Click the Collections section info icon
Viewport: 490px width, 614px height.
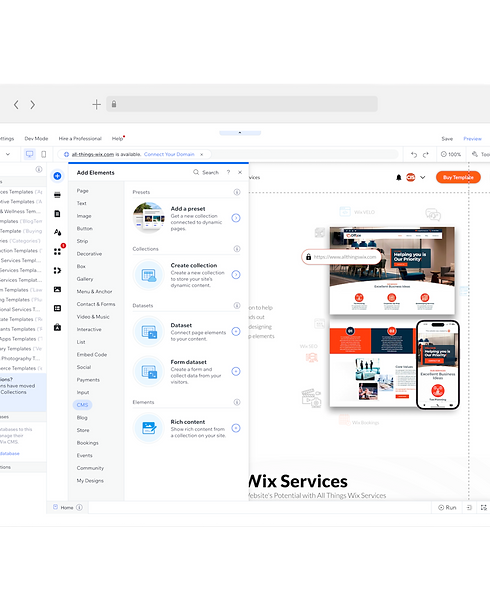tap(237, 249)
